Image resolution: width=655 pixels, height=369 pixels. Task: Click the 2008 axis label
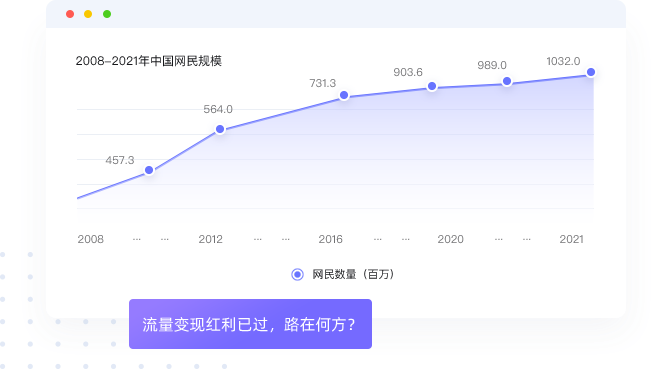pos(91,239)
